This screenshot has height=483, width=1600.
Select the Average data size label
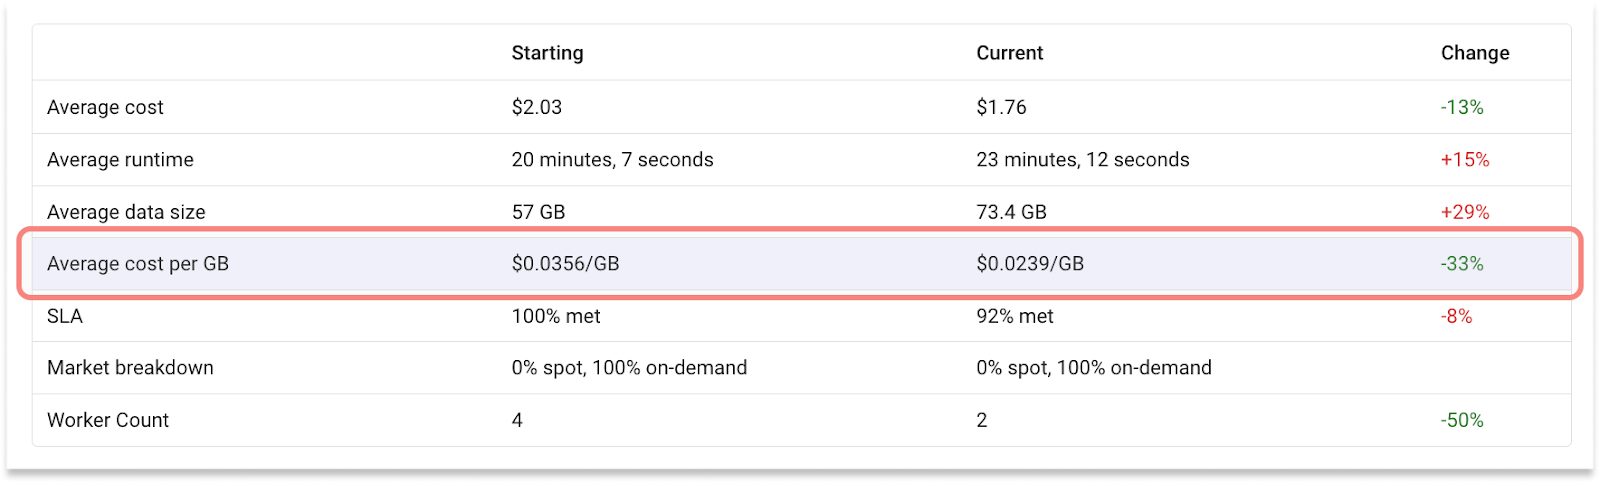[126, 212]
